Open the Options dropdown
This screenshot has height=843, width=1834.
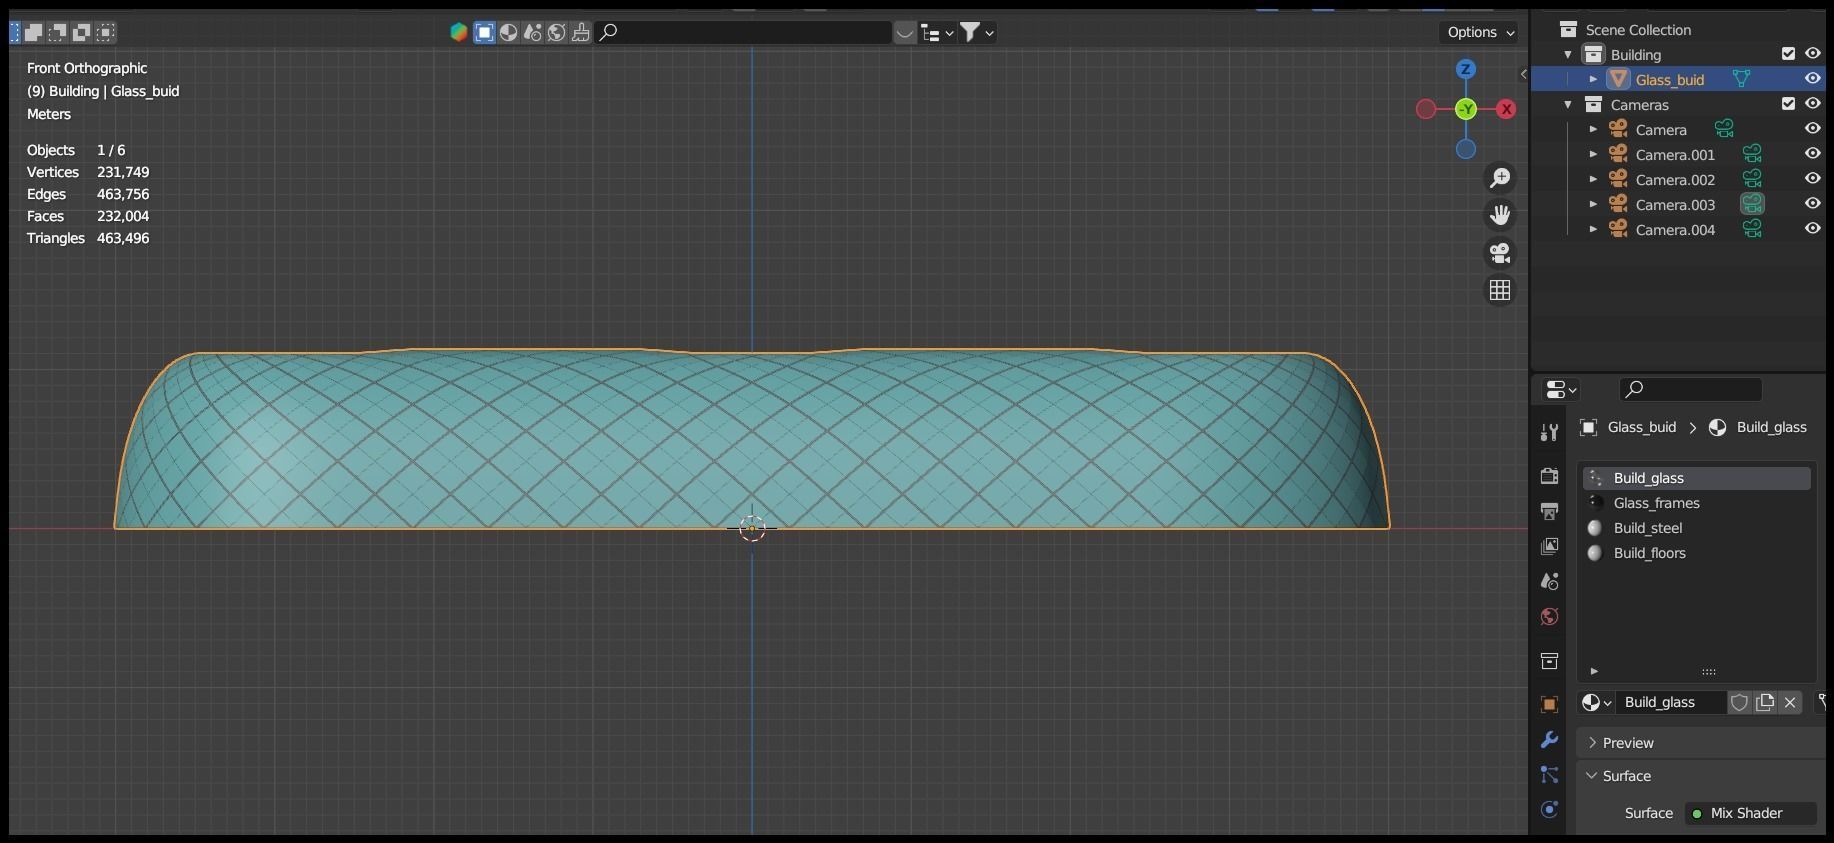click(1480, 32)
